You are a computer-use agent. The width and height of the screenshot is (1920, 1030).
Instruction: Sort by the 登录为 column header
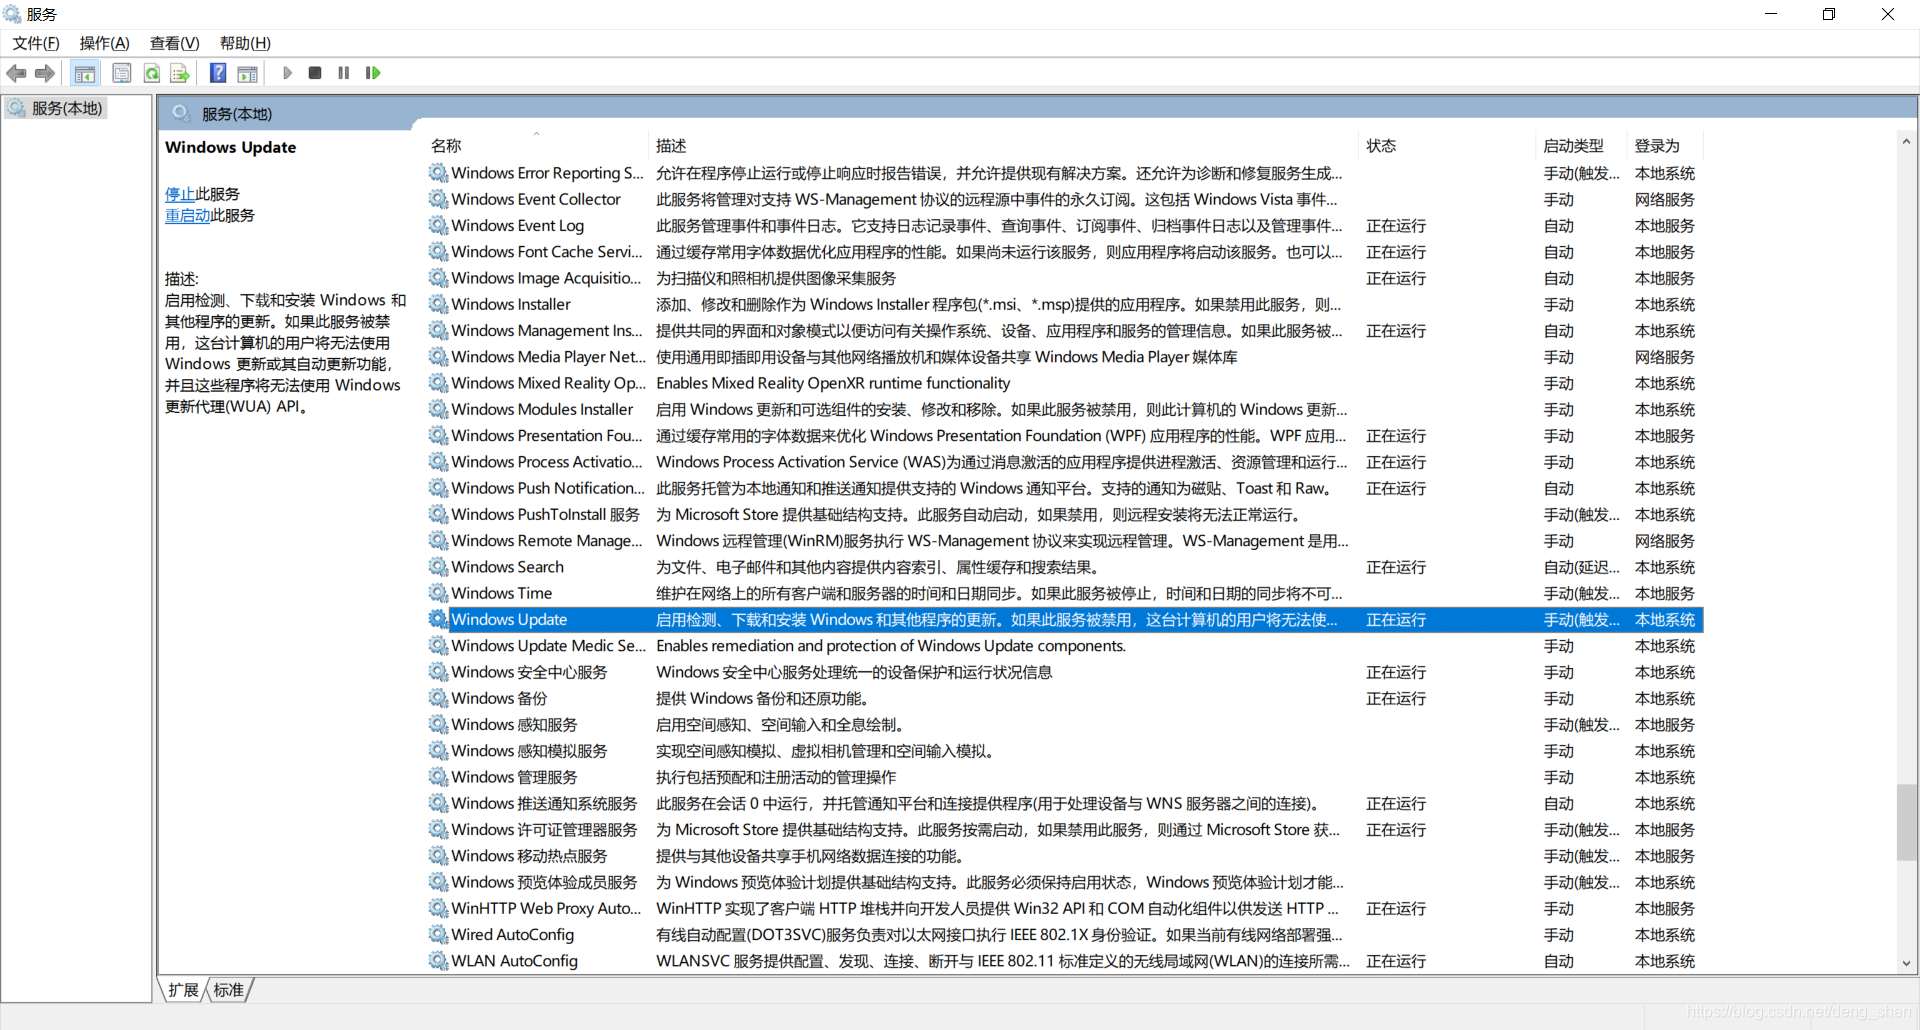(x=1665, y=146)
